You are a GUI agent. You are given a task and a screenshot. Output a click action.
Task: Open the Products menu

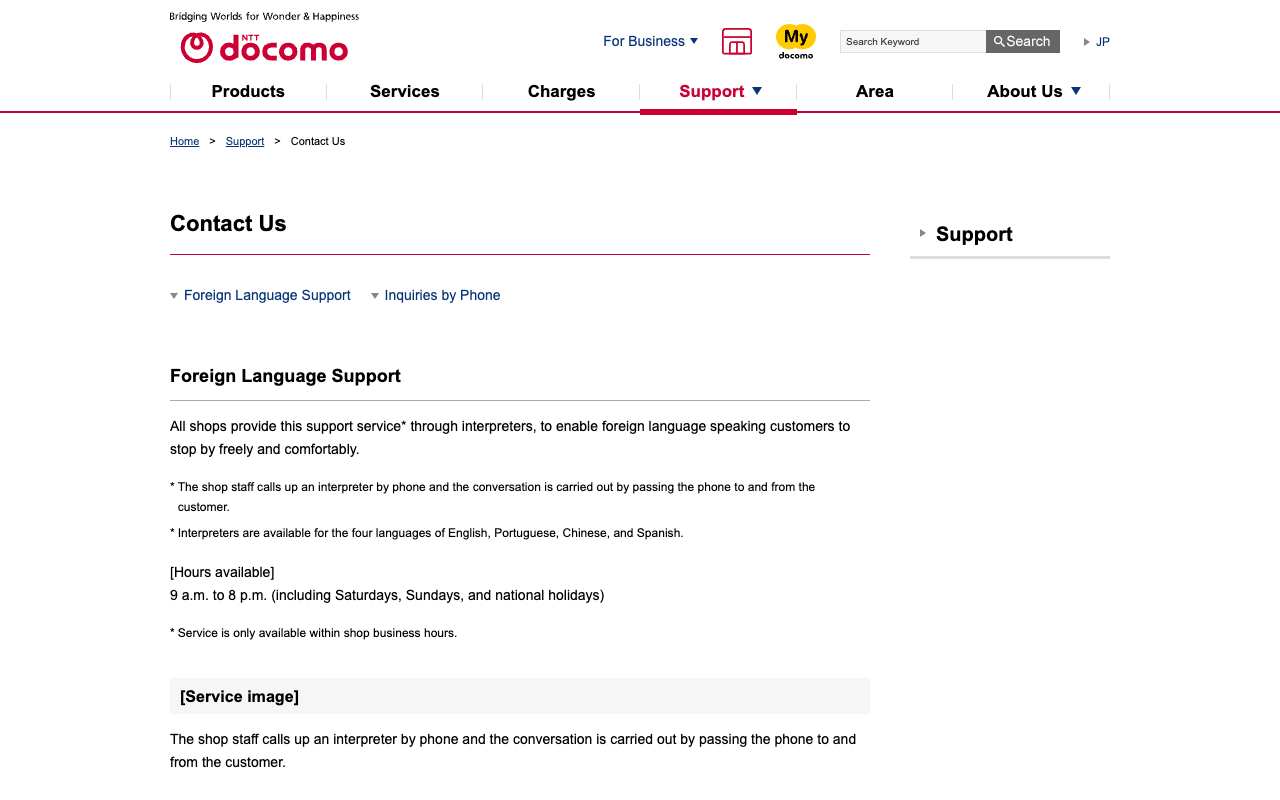point(248,91)
